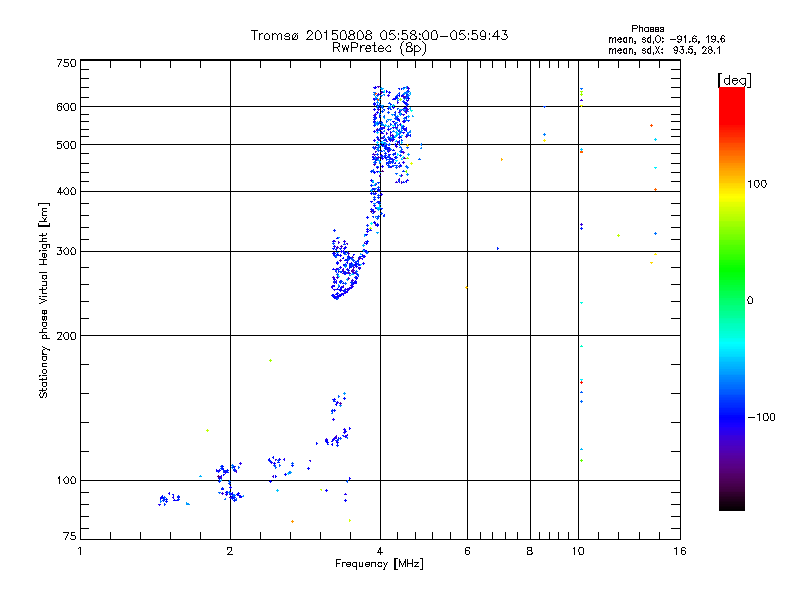Click the x-axis tick label '6'

click(467, 551)
